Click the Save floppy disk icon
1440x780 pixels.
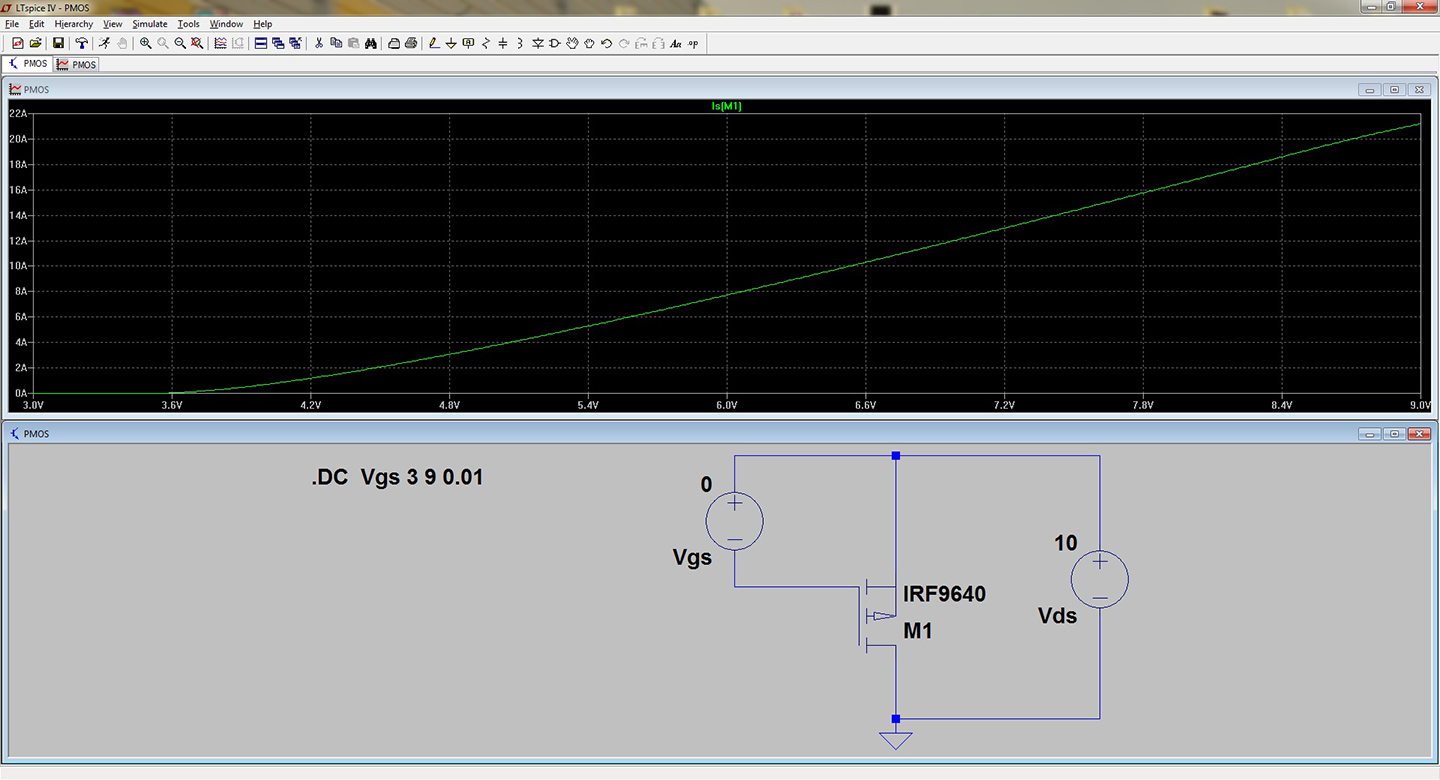[x=58, y=43]
